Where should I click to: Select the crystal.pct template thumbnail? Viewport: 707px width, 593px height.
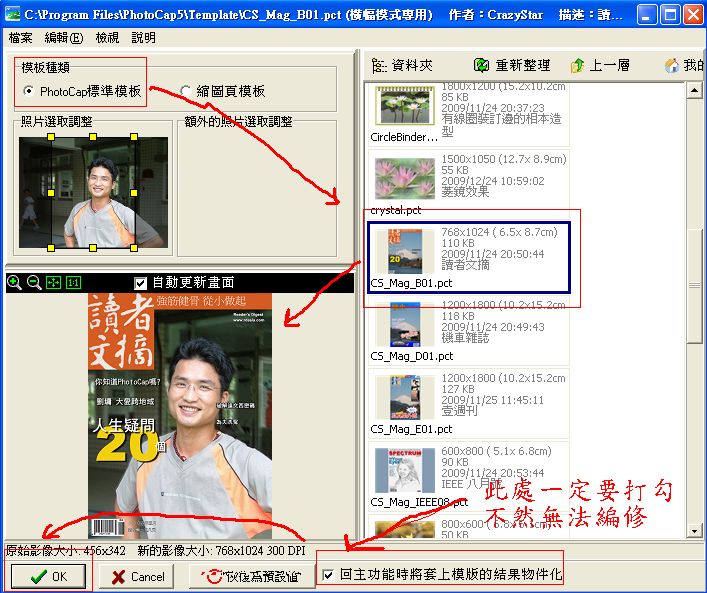tap(405, 178)
